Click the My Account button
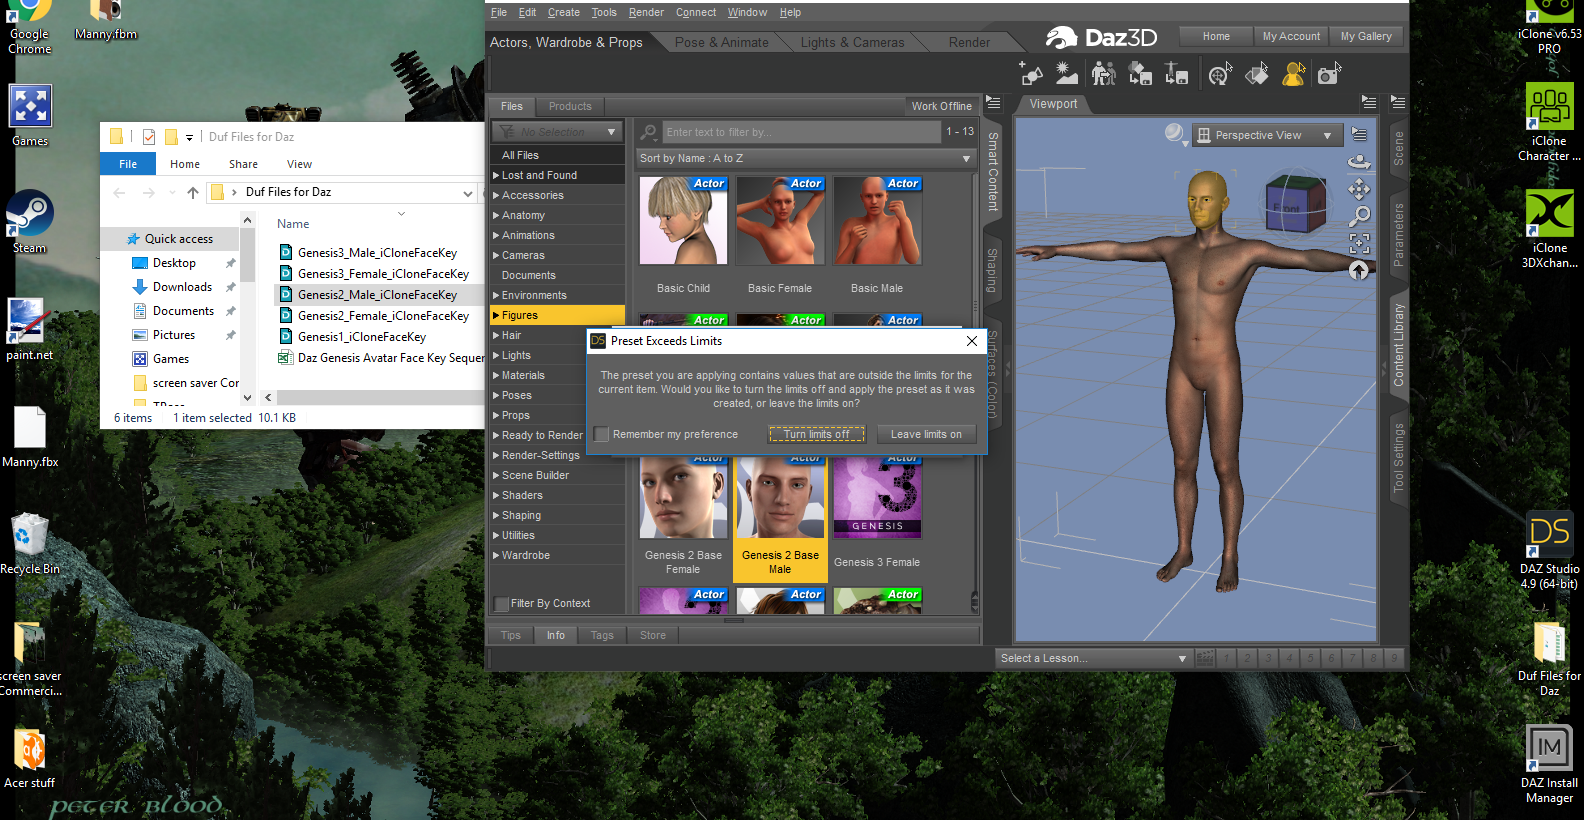The width and height of the screenshot is (1584, 820). tap(1291, 36)
